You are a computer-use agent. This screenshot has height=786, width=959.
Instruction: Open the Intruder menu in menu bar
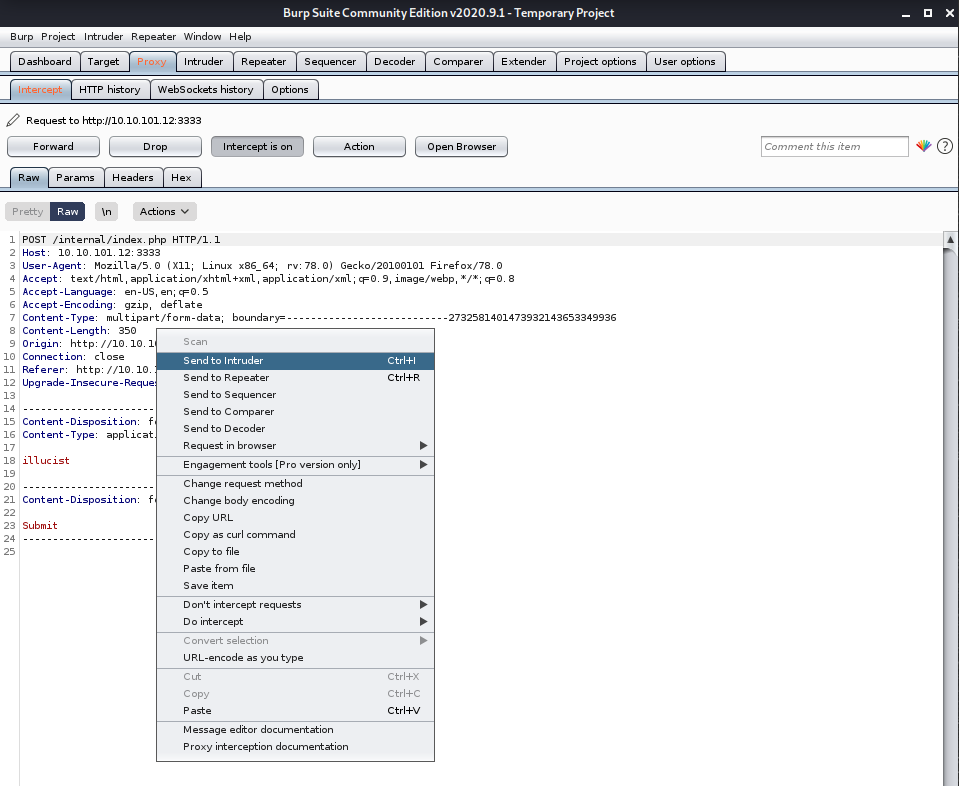(103, 37)
